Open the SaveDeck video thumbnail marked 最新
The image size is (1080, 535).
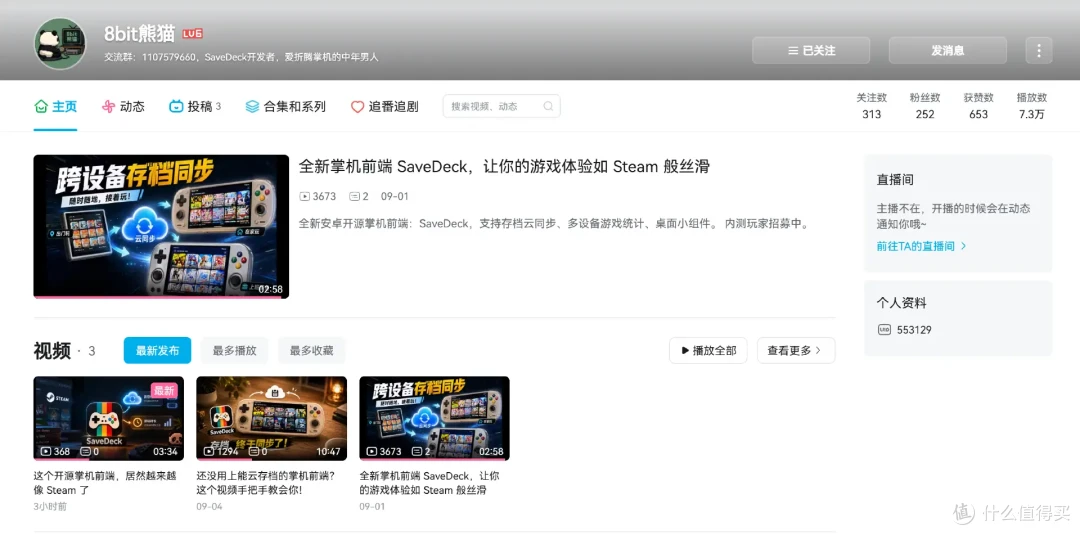[x=109, y=418]
